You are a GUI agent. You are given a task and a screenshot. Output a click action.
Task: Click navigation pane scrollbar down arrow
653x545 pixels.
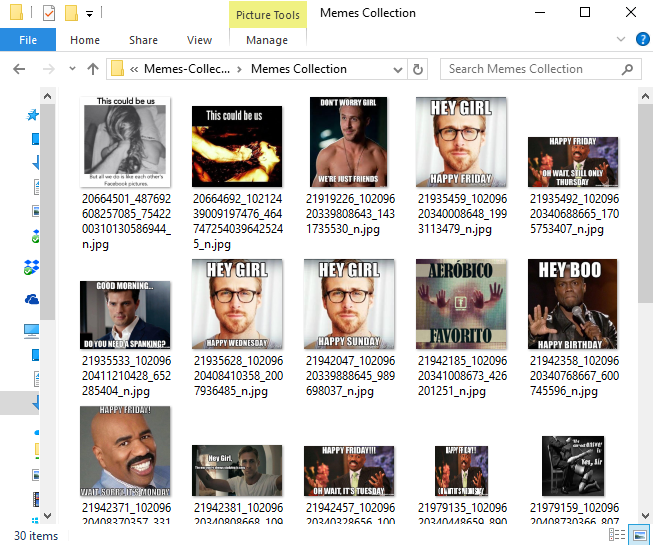pyautogui.click(x=47, y=515)
